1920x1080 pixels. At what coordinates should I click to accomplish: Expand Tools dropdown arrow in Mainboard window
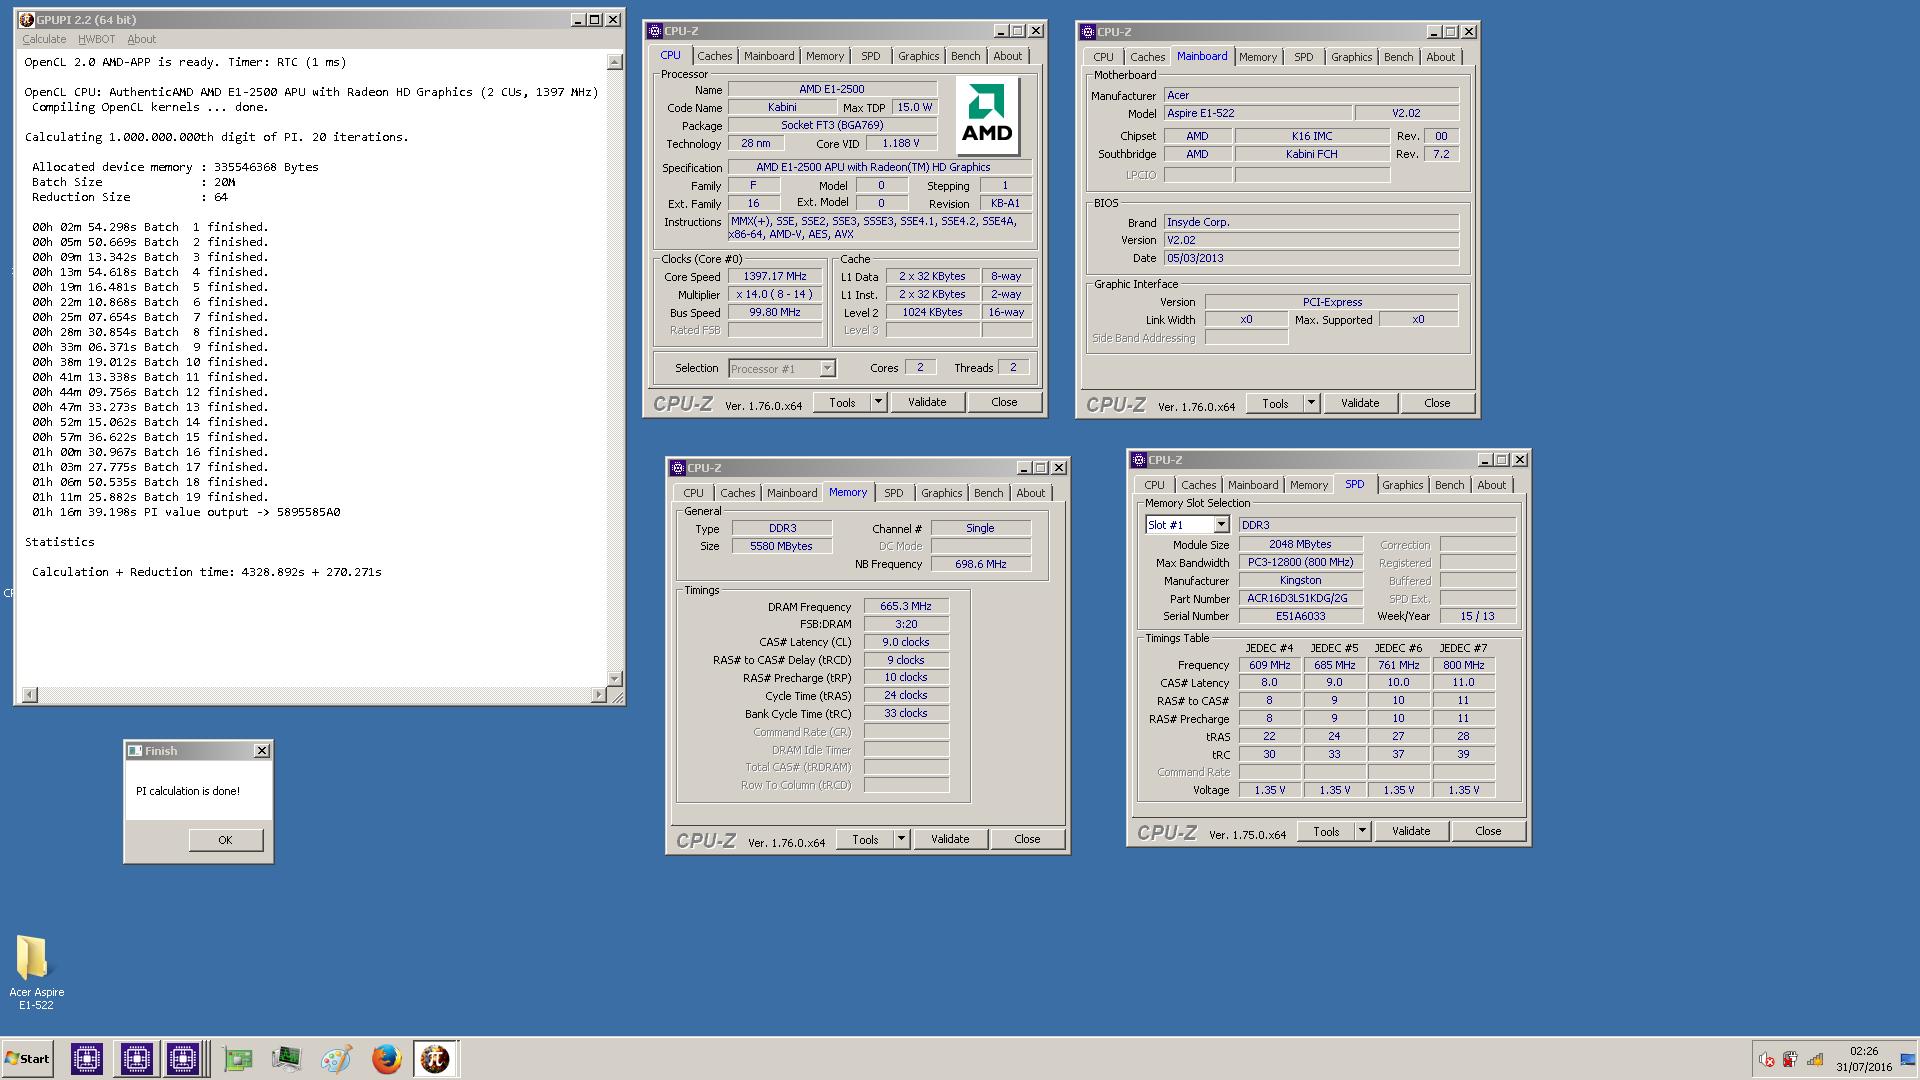tap(1311, 403)
